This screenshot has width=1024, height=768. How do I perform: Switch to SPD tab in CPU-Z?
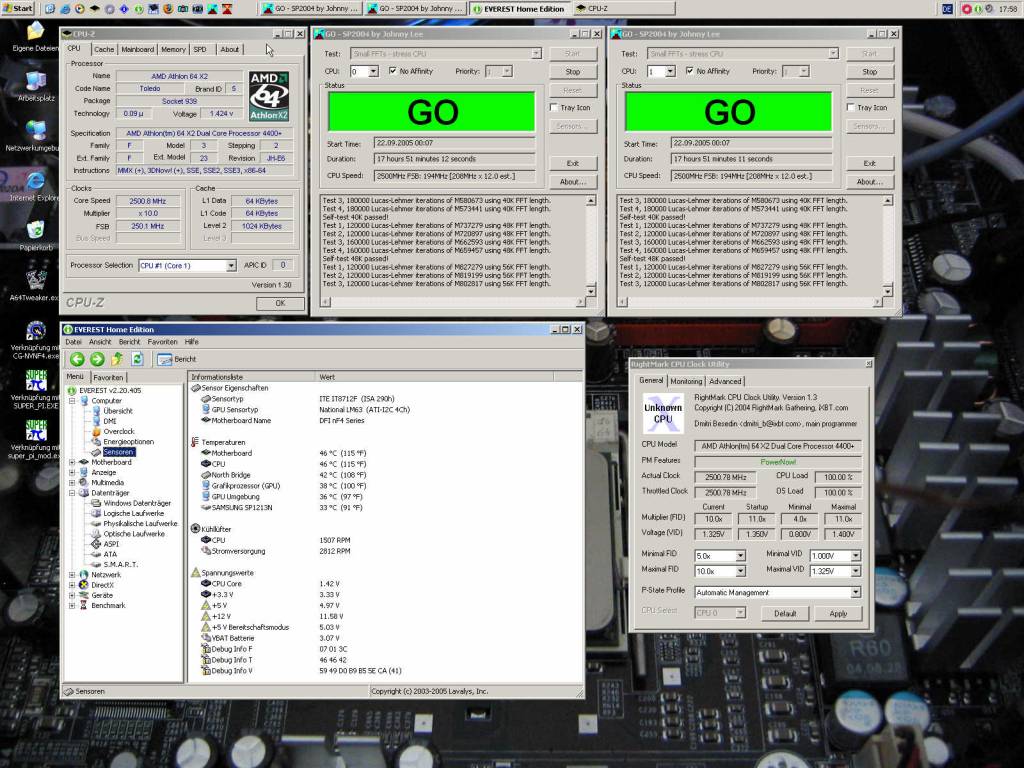click(x=200, y=49)
